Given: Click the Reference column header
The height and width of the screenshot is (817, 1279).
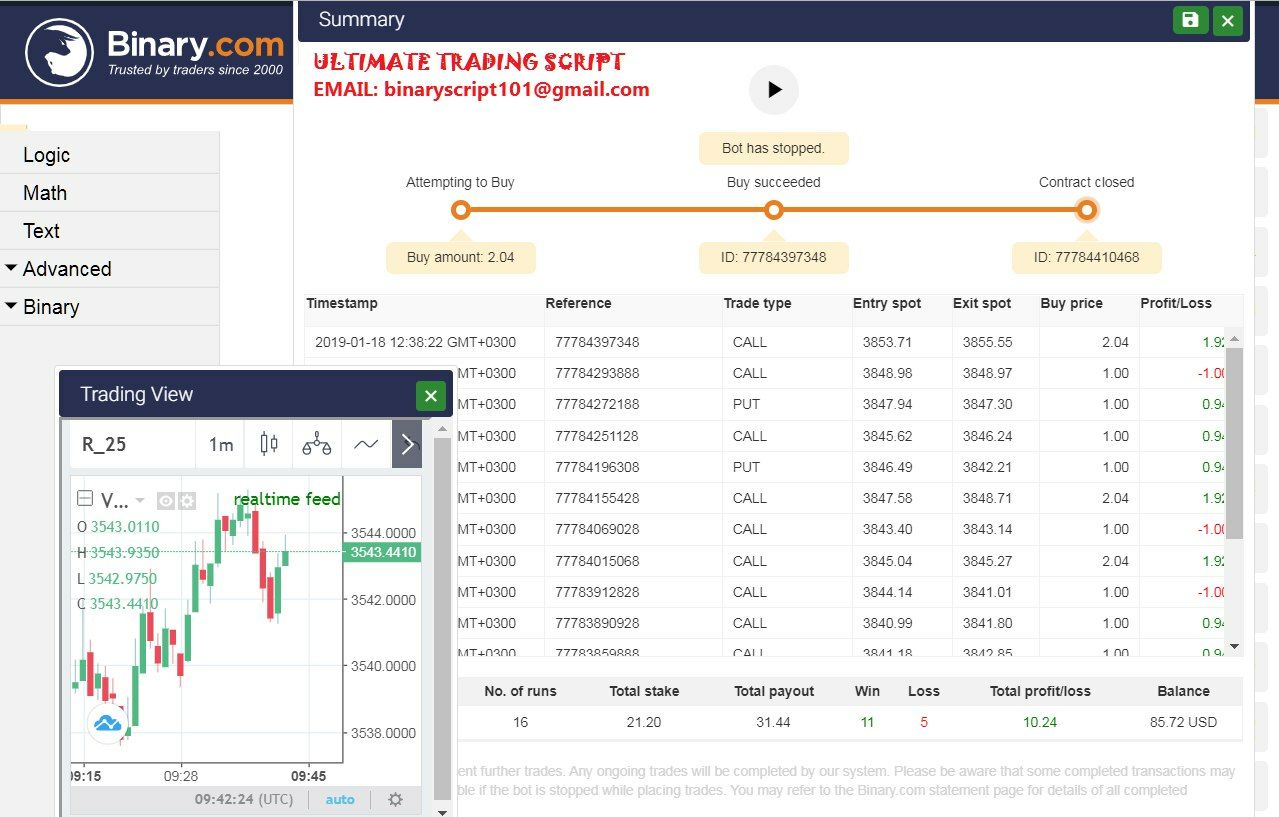Looking at the screenshot, I should [578, 303].
